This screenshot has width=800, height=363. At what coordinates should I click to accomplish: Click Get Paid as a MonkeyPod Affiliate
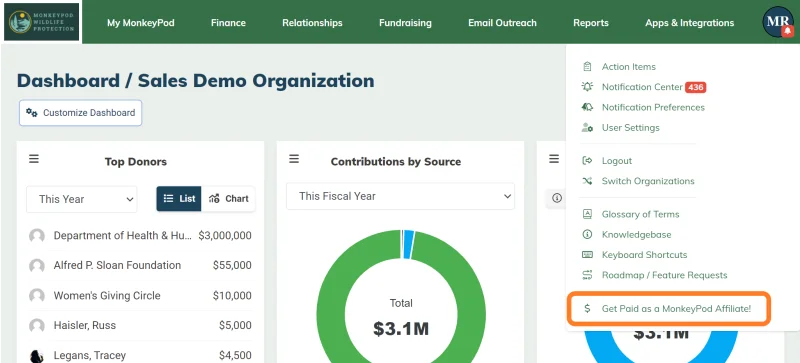[x=668, y=308]
